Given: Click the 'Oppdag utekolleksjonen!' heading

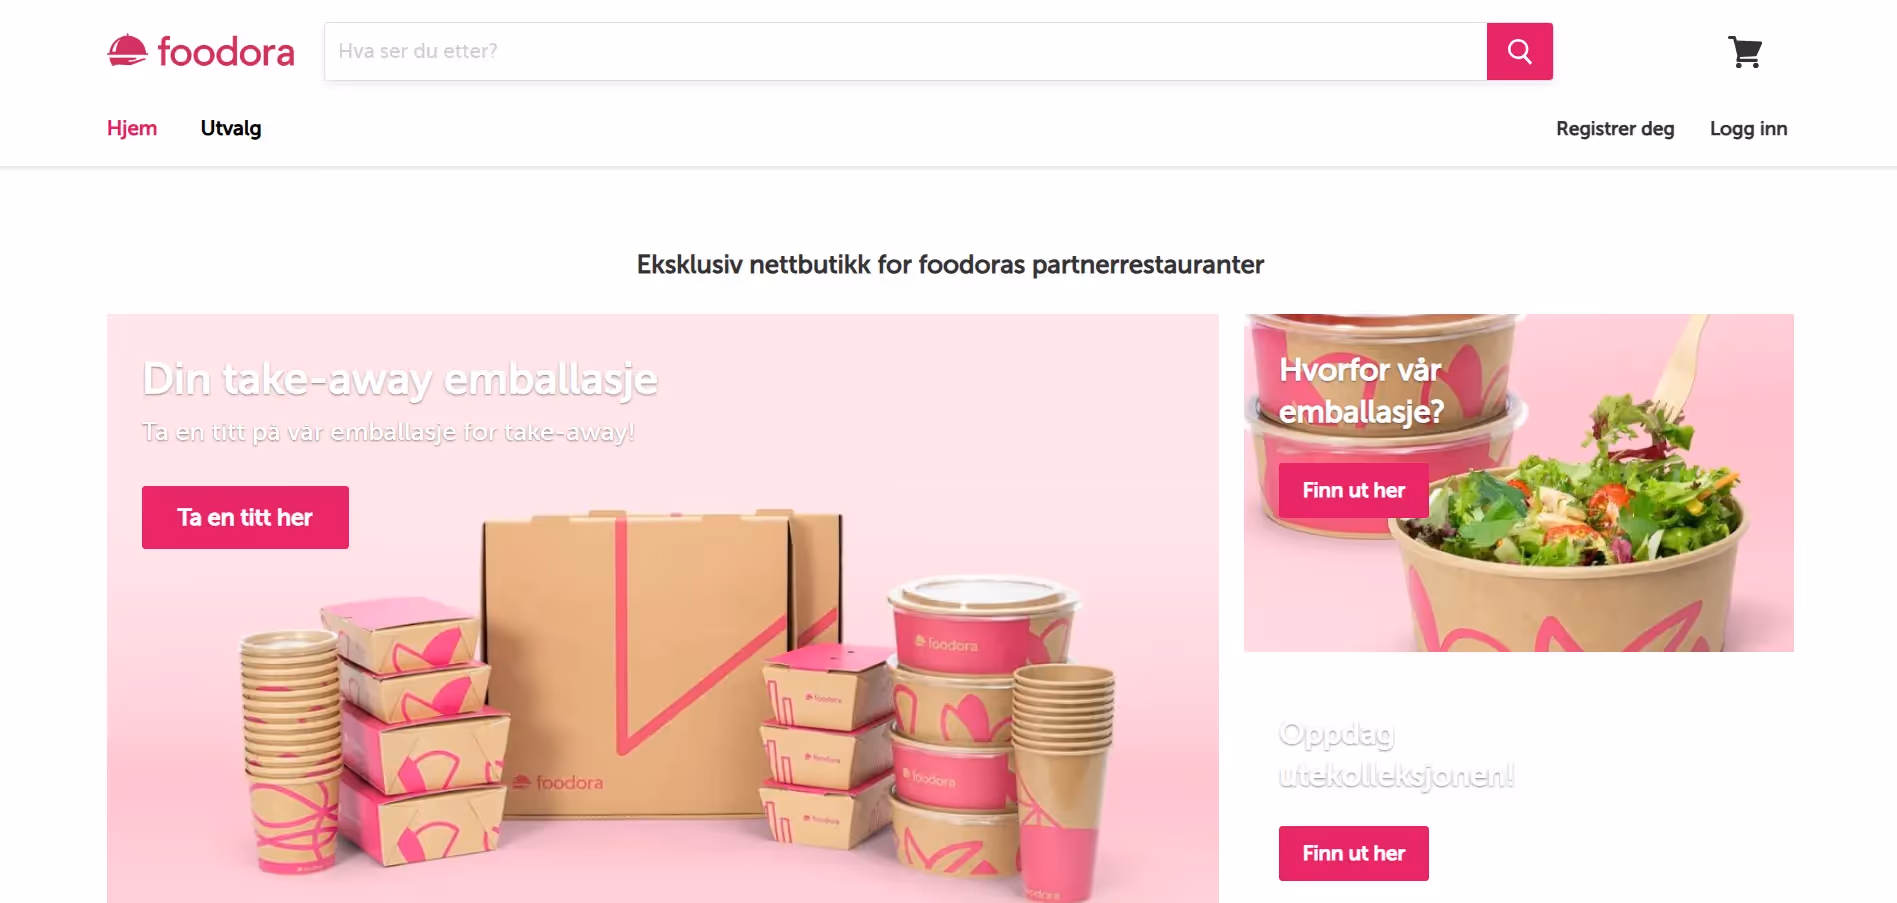Looking at the screenshot, I should 1396,754.
